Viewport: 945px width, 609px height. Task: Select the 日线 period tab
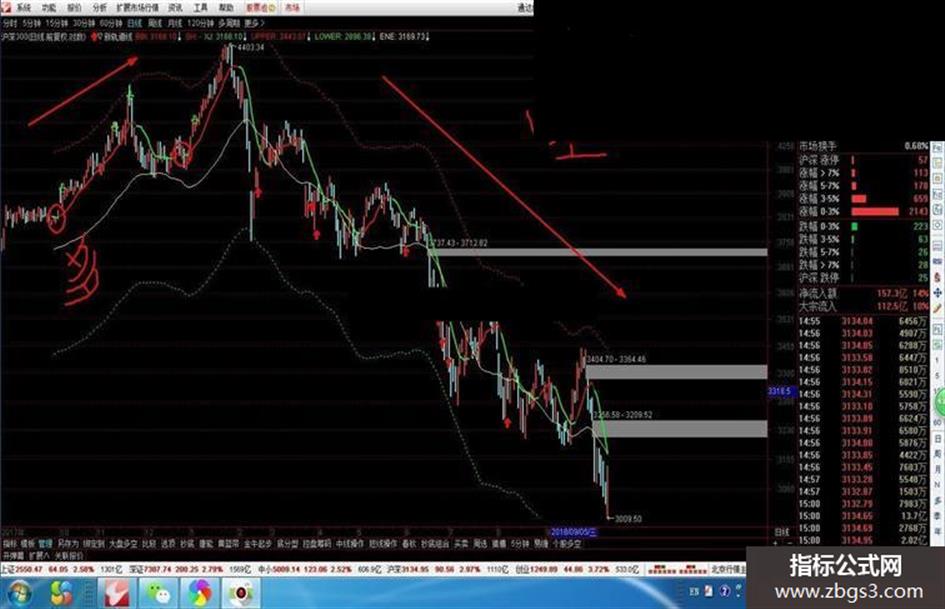(134, 24)
